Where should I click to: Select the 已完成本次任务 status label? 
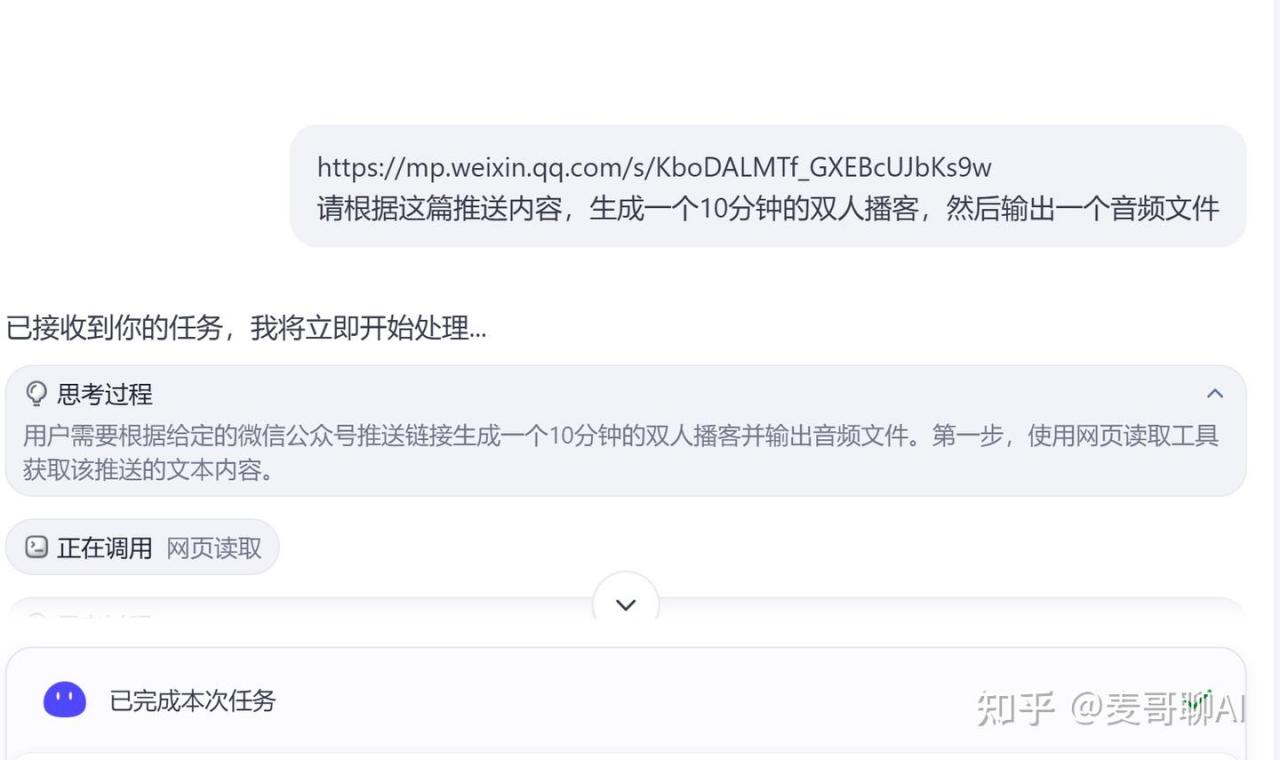[193, 700]
